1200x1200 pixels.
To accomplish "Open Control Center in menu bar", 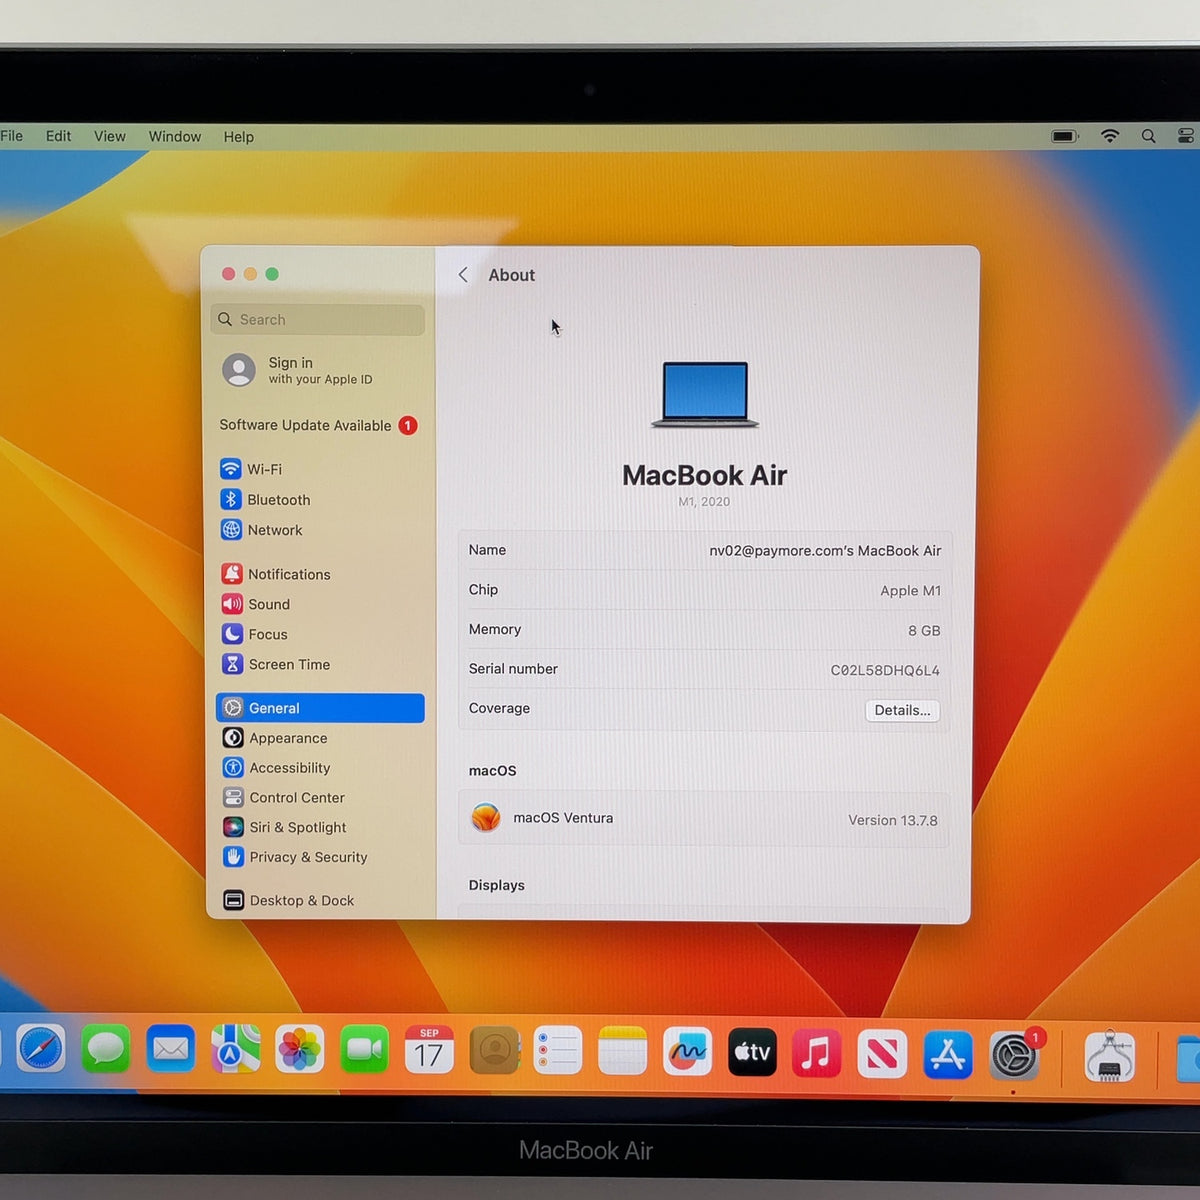I will [x=1186, y=136].
